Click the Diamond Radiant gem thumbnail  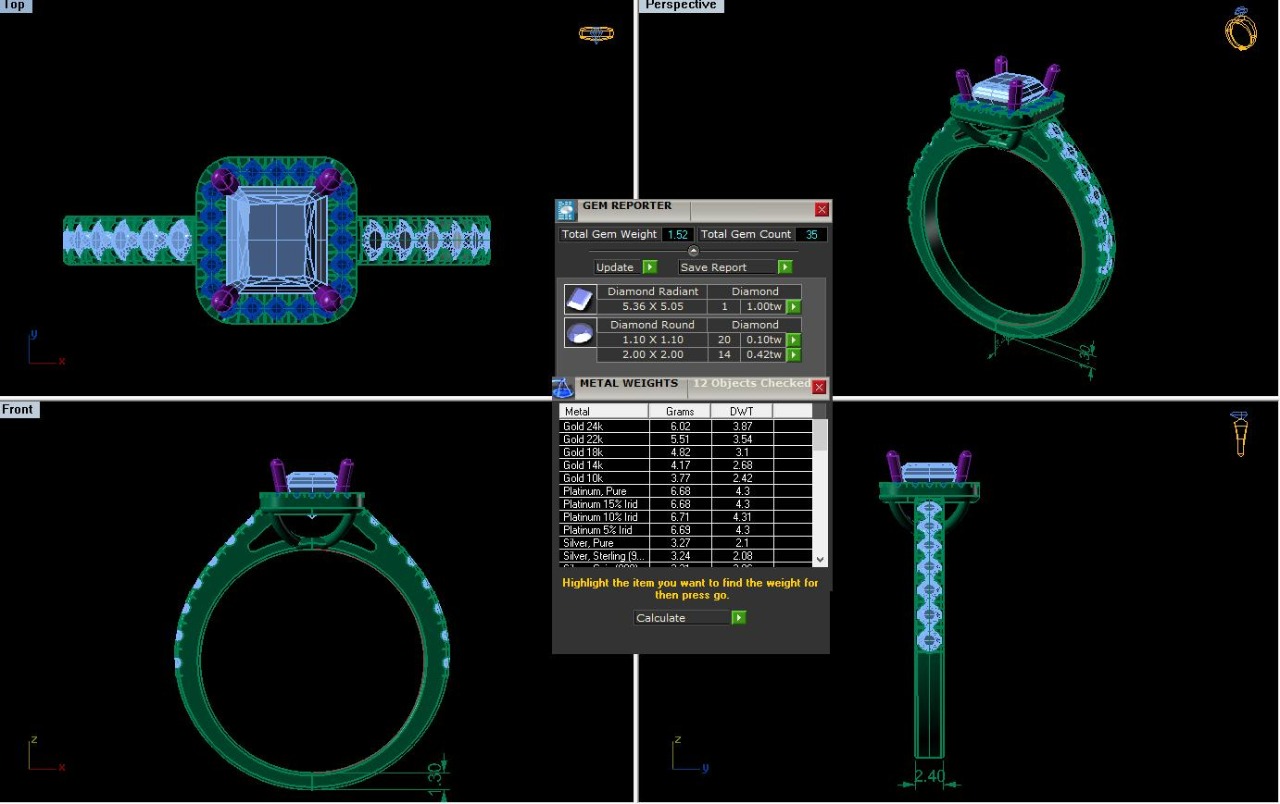(x=579, y=299)
